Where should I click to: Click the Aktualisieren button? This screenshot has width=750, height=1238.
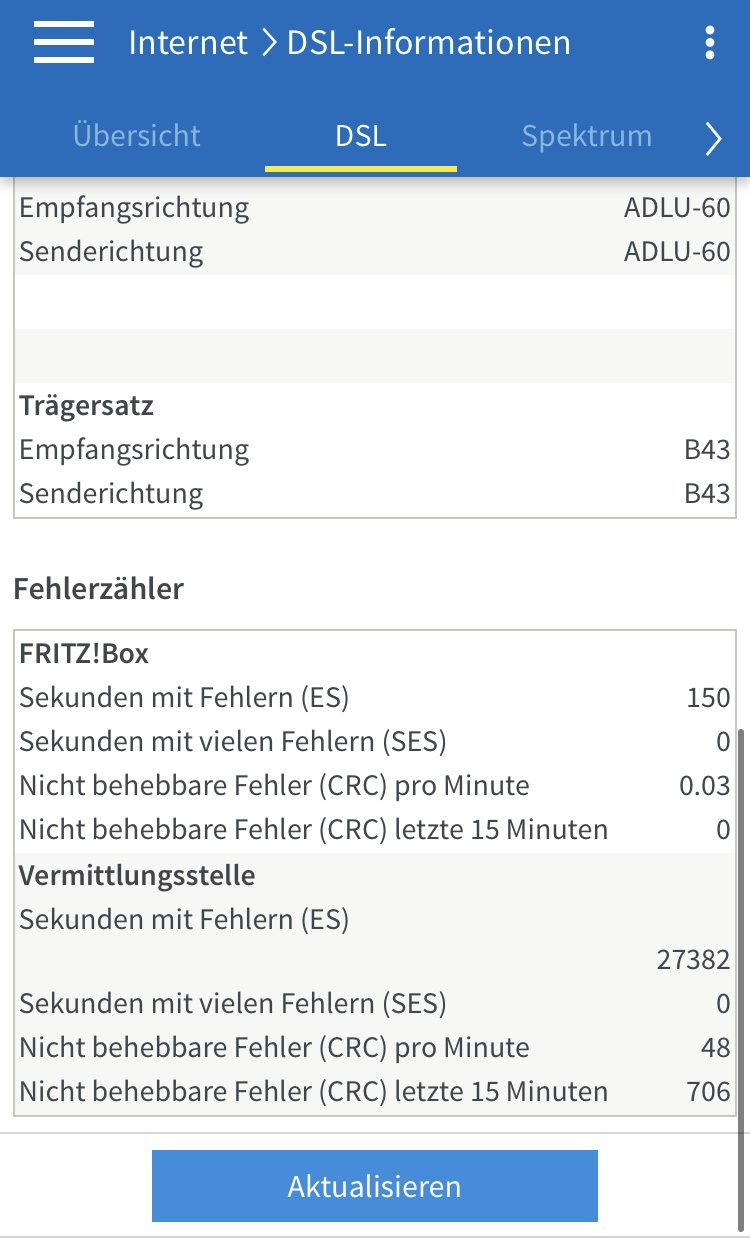click(x=375, y=1186)
